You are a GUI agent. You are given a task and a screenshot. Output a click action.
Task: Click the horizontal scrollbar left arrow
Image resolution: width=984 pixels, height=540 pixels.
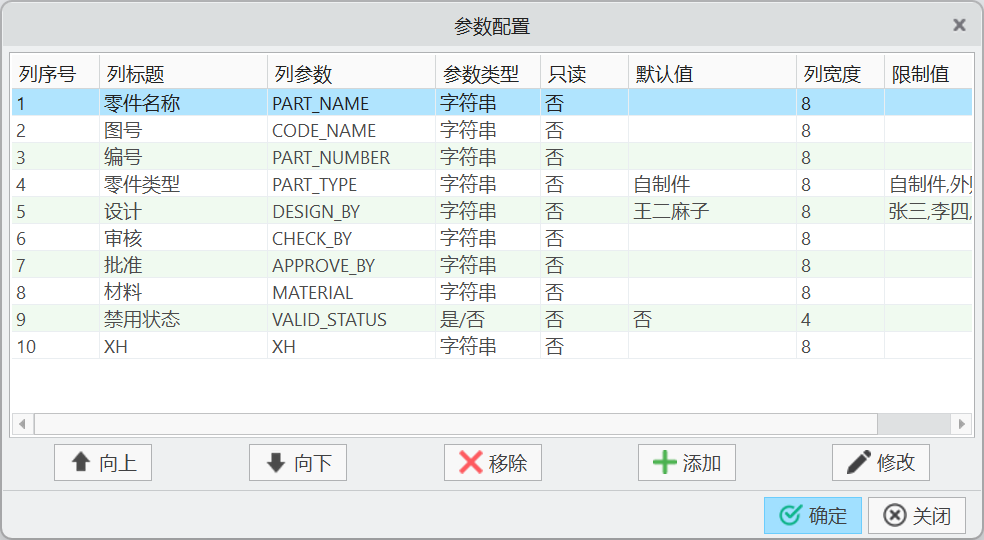22,423
